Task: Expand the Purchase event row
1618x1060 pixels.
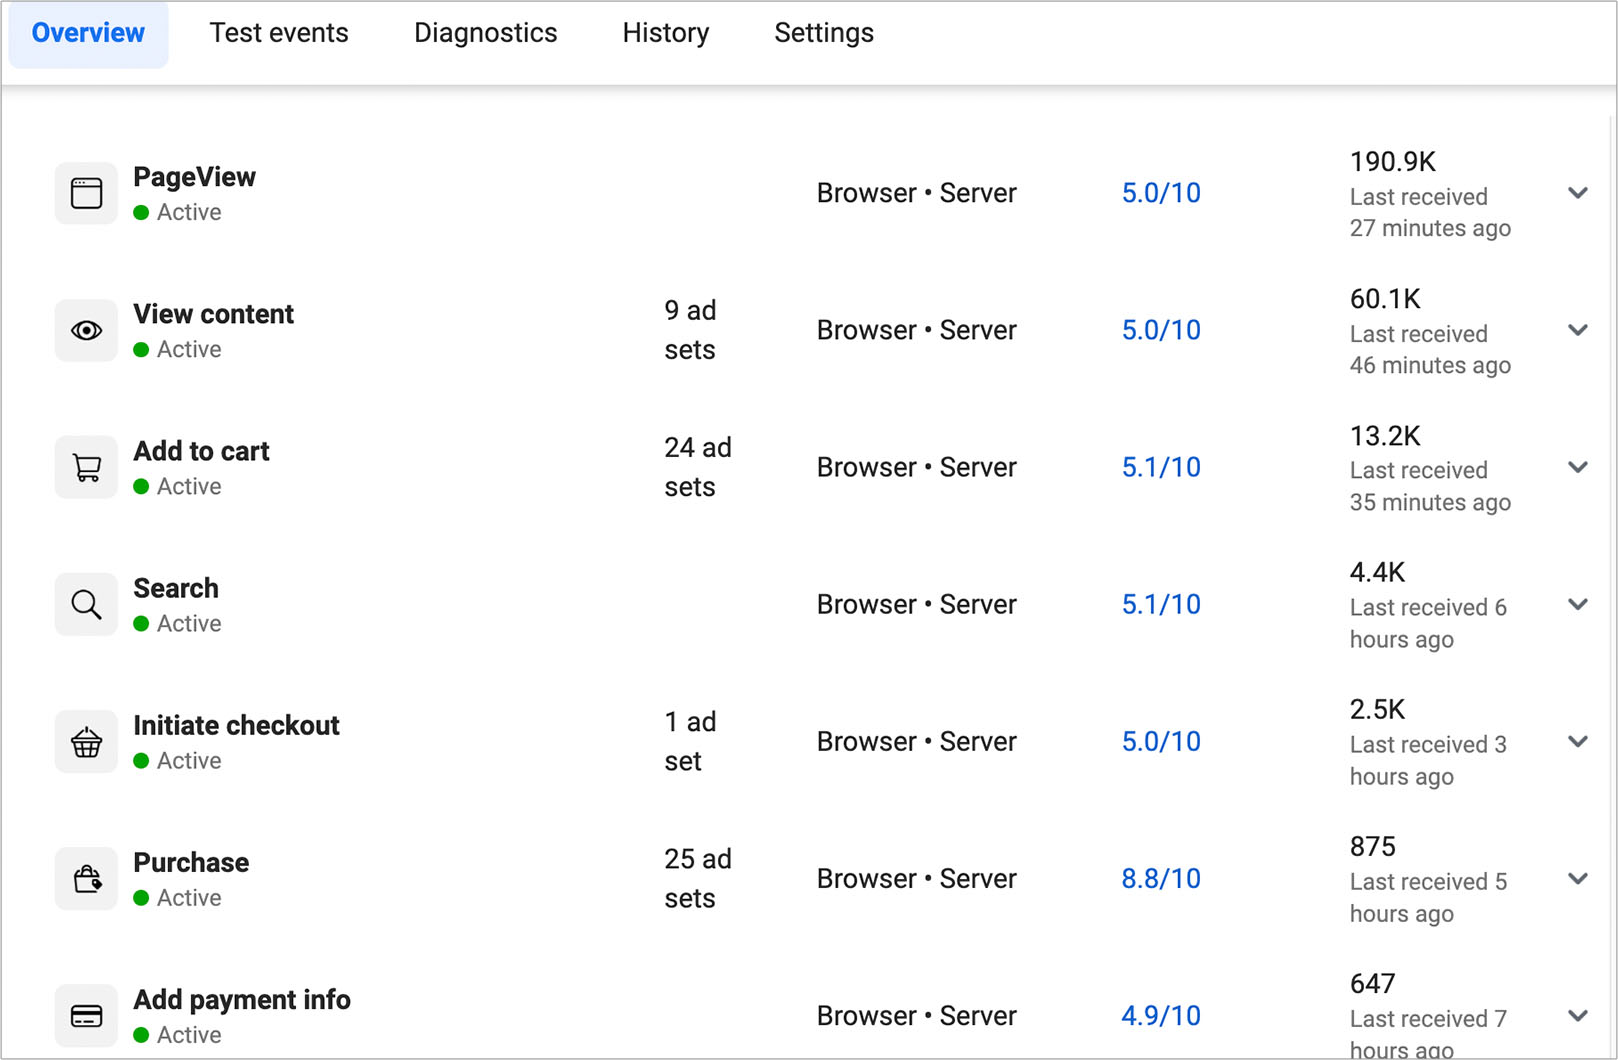Action: pos(1577,879)
